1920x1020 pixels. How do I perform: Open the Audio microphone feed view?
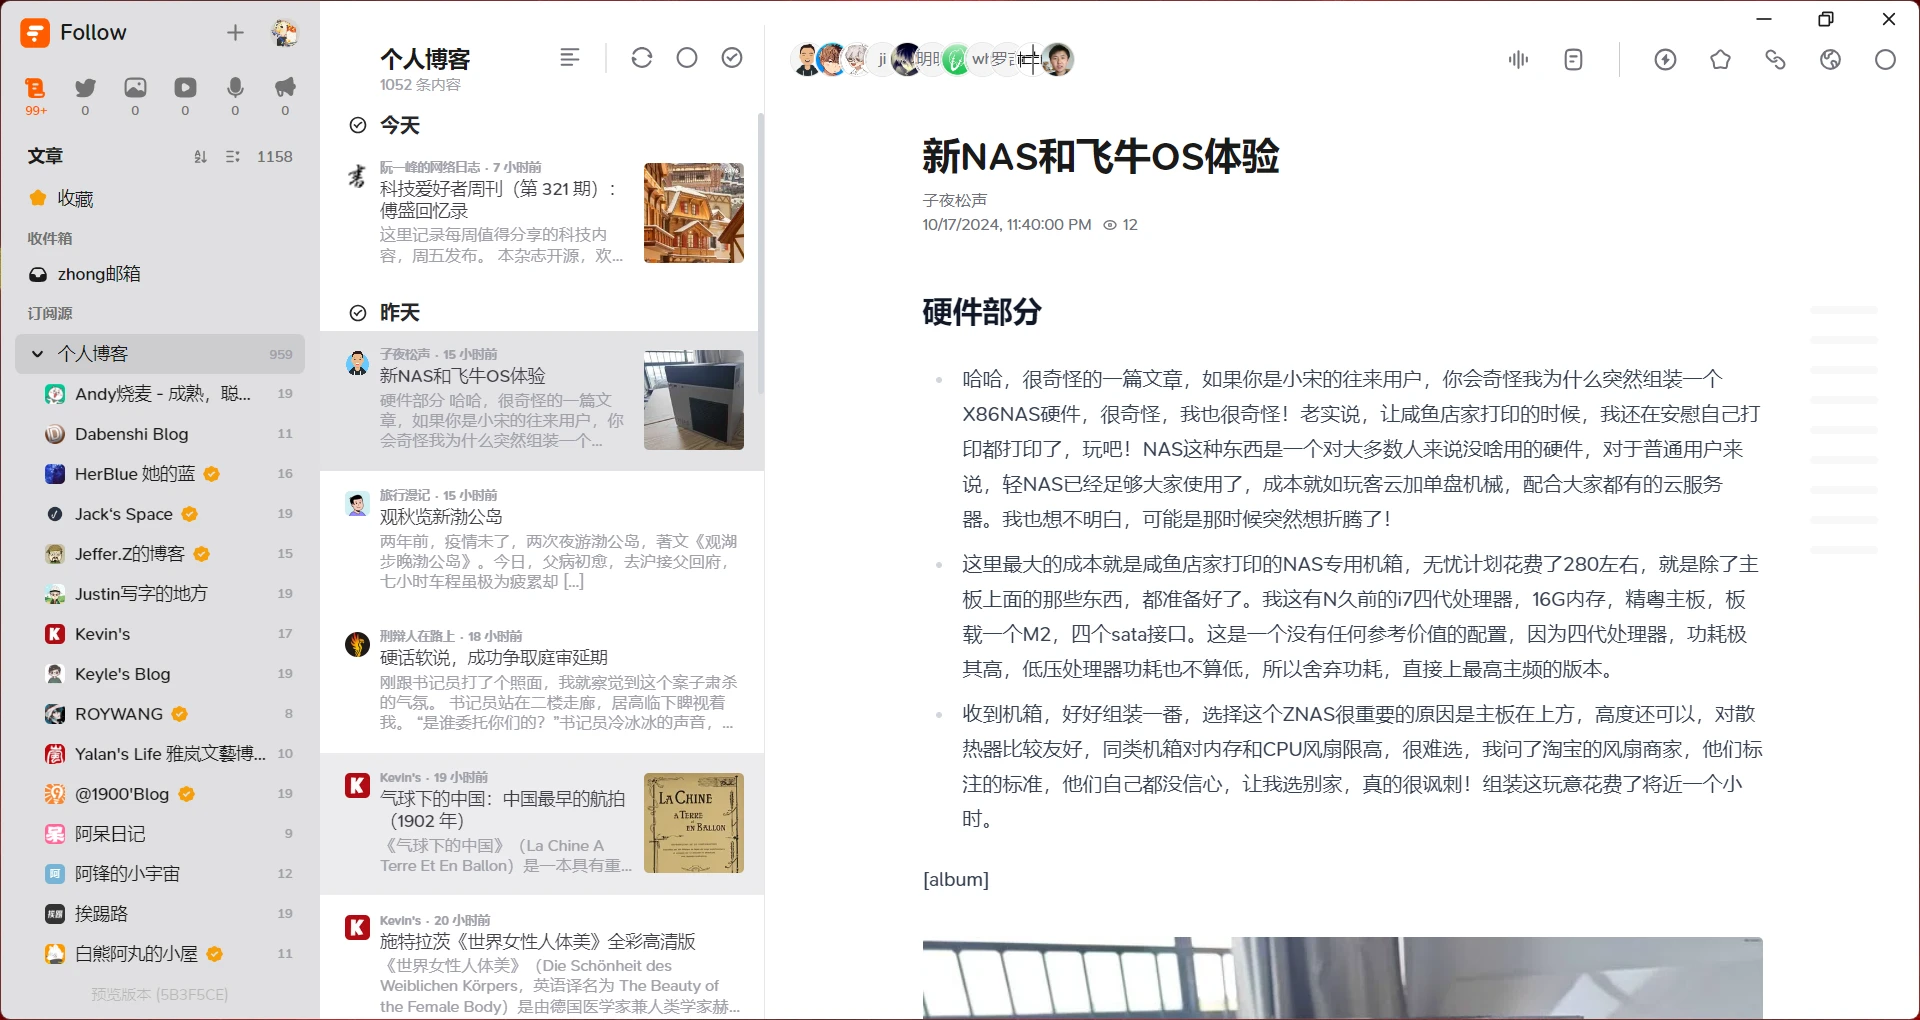click(x=235, y=89)
